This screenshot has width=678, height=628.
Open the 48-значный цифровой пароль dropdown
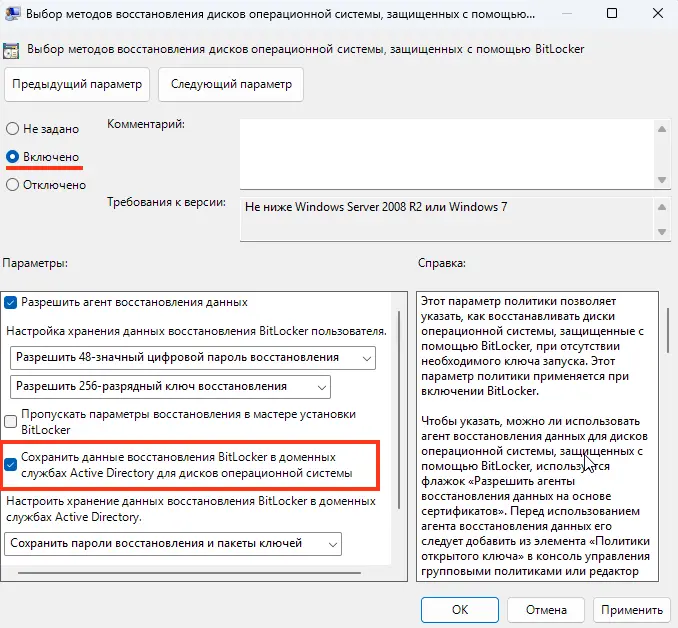191,357
